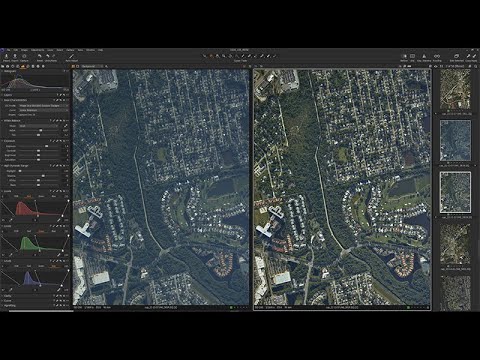Collapse the High Dynamic Range panel

pyautogui.click(x=2, y=166)
